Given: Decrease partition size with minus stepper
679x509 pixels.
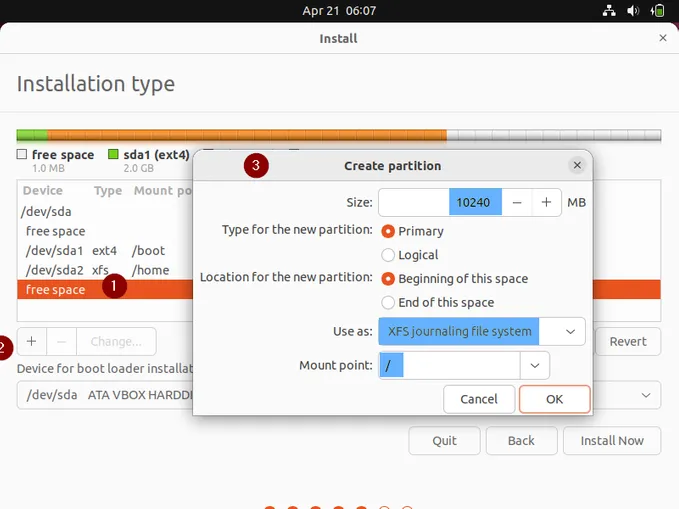Looking at the screenshot, I should click(516, 202).
